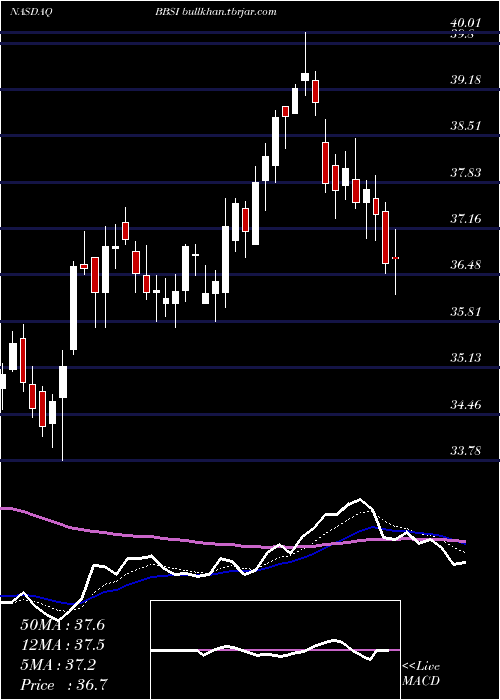Click the 39.18 price axis label
The image size is (500, 700).
coord(466,79)
